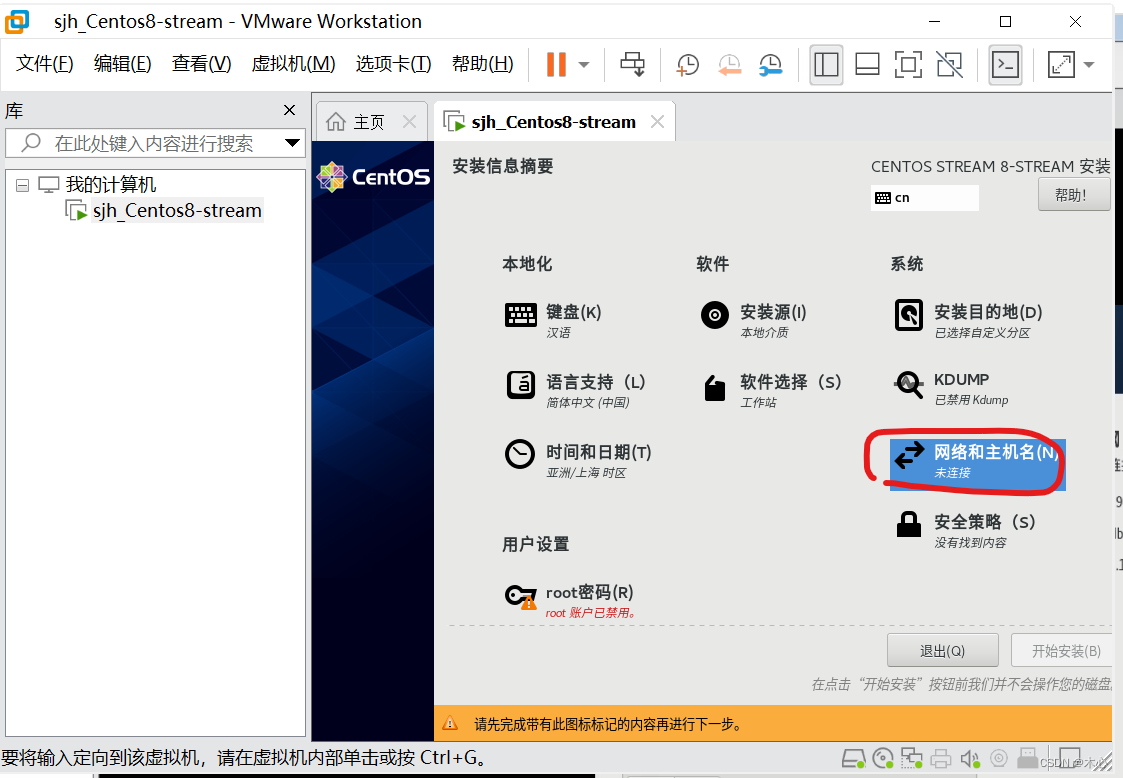1123x778 pixels.
Task: Open KDUMP settings
Action: (951, 388)
